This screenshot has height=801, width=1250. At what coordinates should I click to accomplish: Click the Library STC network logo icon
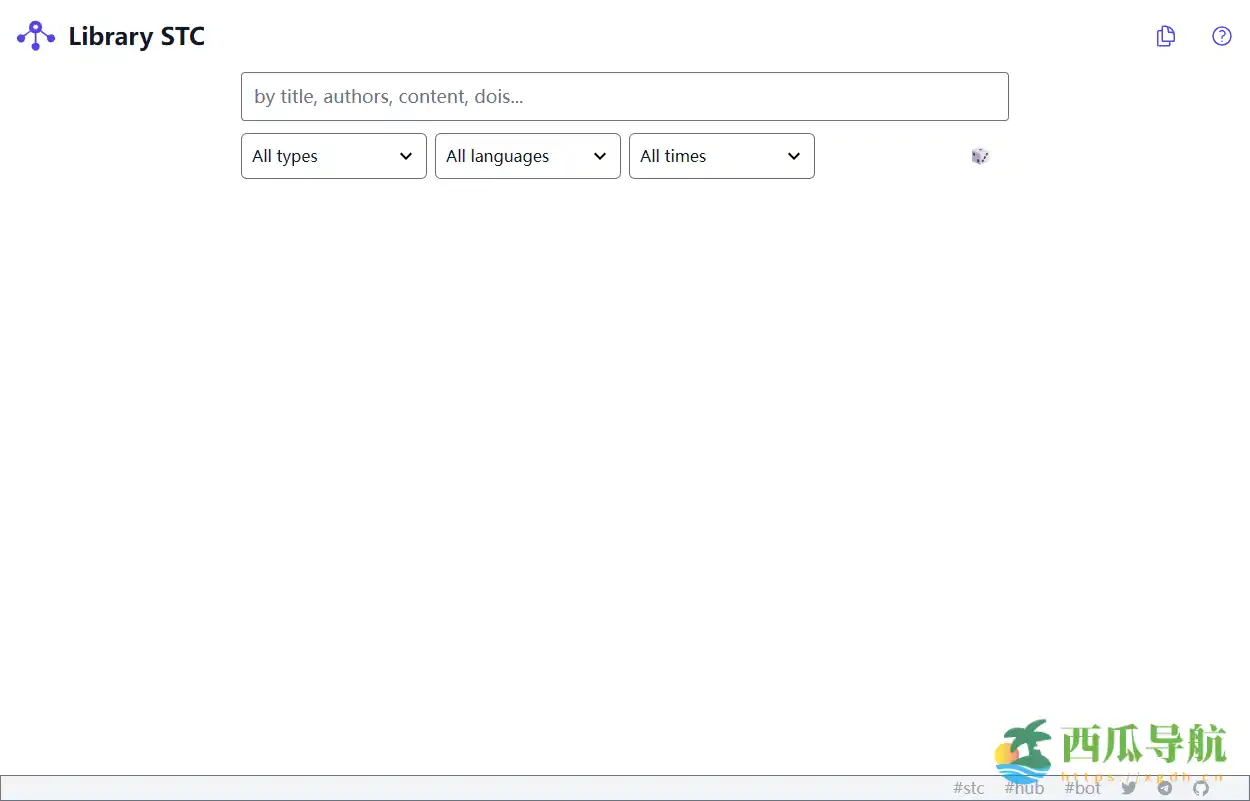[36, 36]
